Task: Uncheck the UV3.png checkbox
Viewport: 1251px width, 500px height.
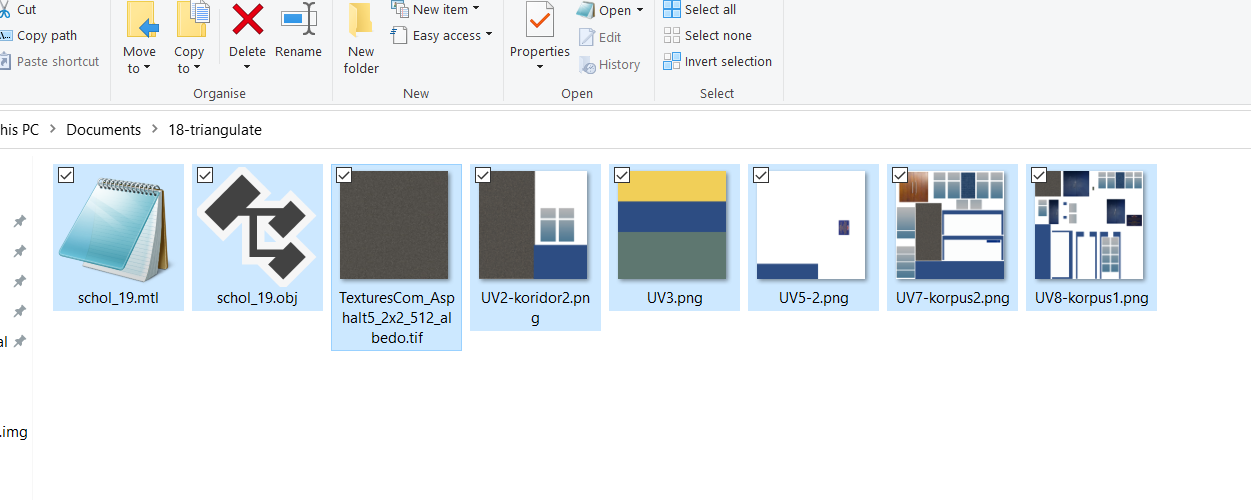Action: point(622,175)
